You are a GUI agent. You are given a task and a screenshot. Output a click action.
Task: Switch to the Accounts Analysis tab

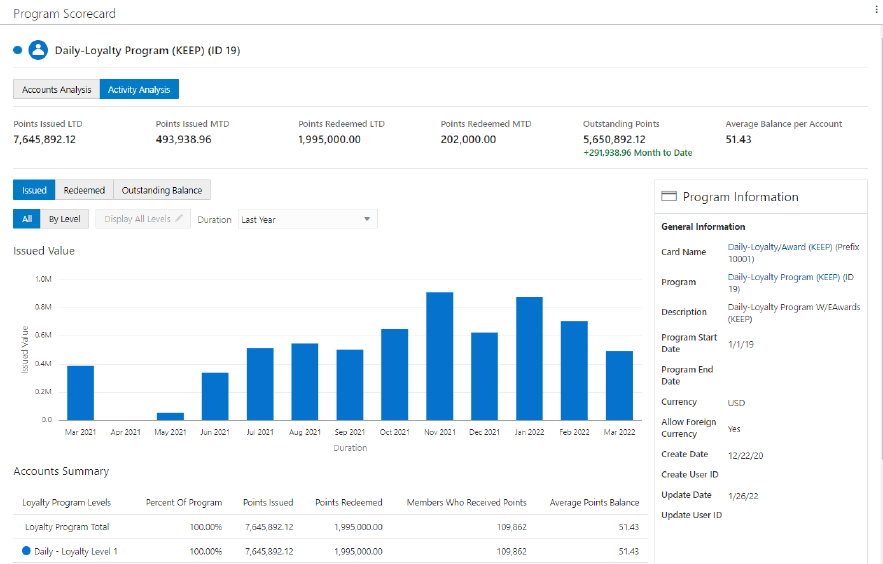(56, 89)
